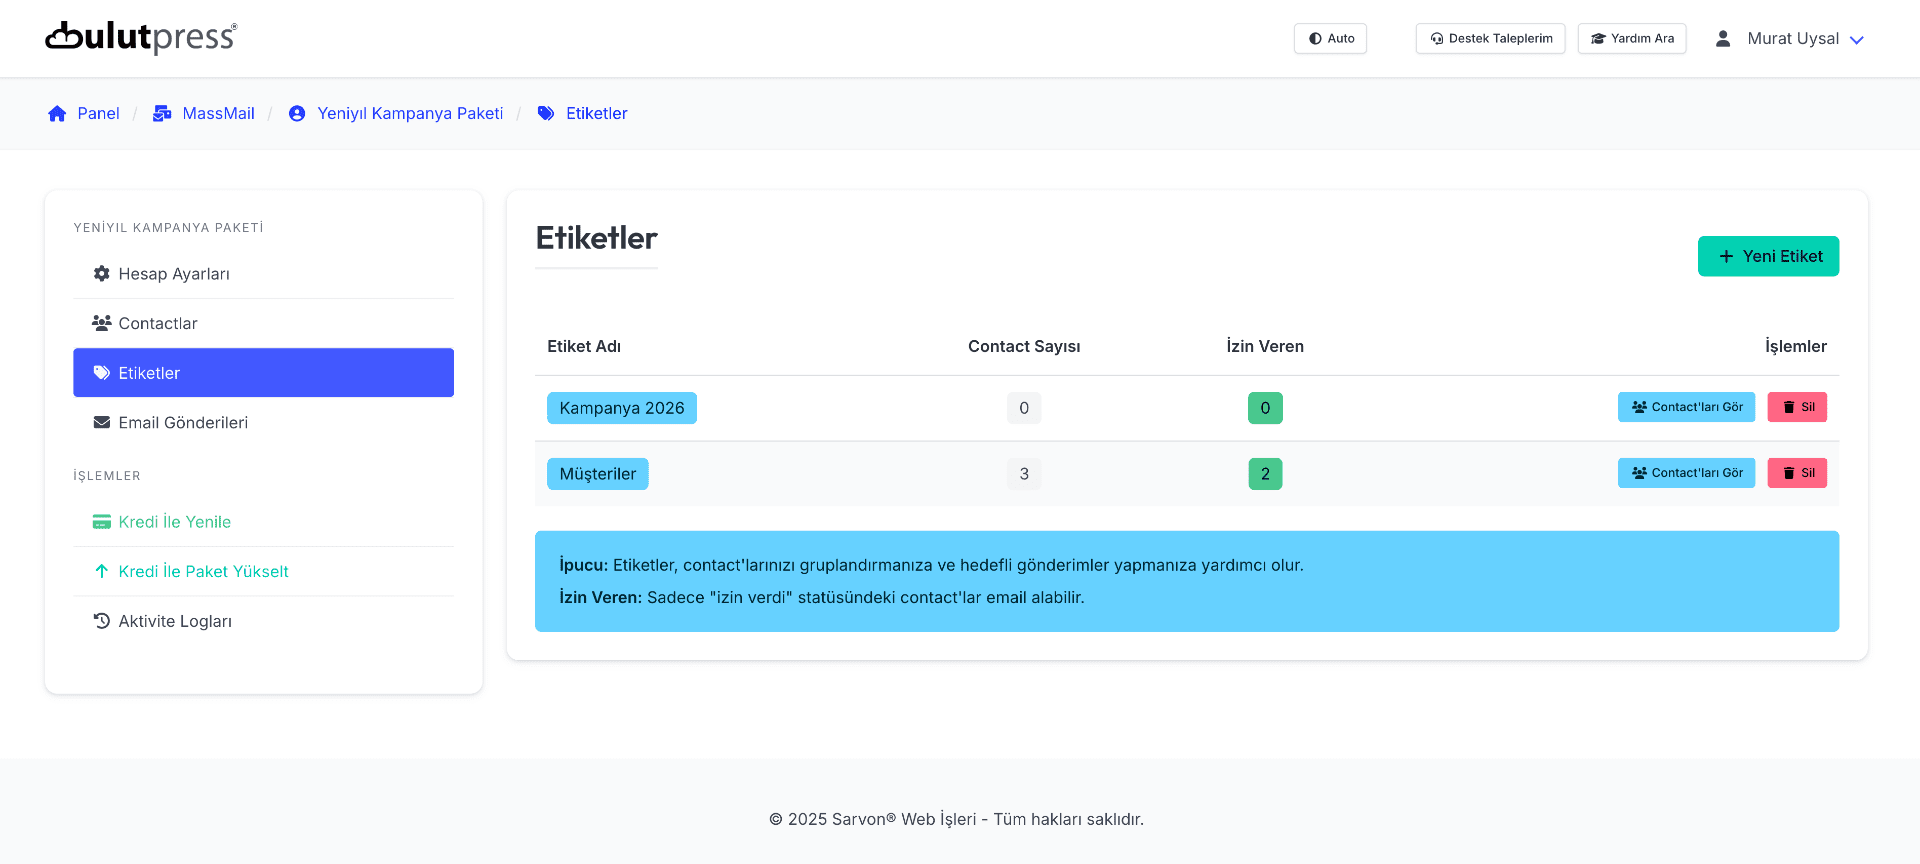This screenshot has width=1920, height=864.
Task: Click the MassMail breadcrumb icon
Action: coord(162,114)
